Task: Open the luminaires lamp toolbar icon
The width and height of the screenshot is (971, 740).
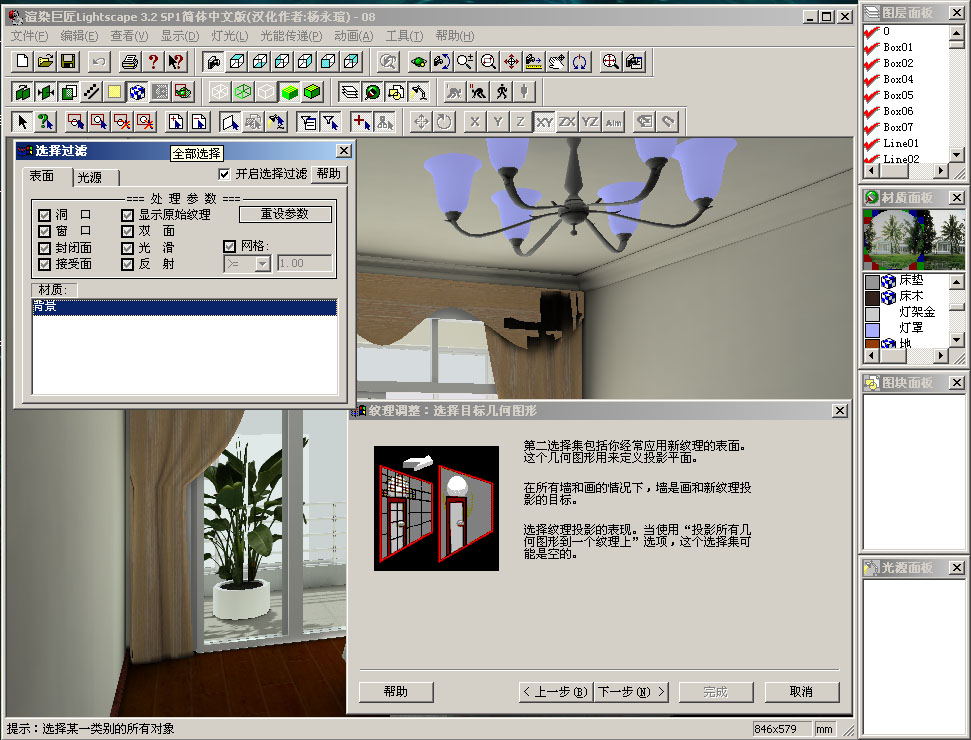Action: click(x=419, y=92)
